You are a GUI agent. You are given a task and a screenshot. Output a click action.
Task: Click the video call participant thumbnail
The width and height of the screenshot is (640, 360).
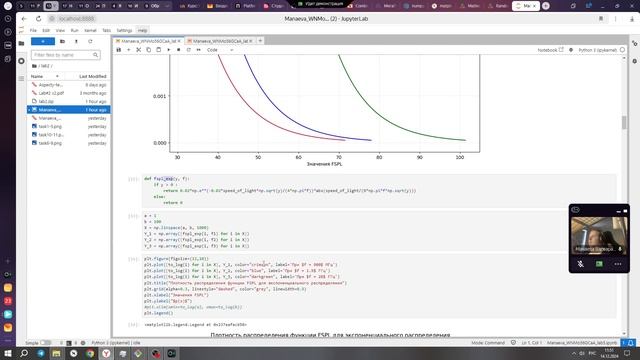pyautogui.click(x=599, y=236)
